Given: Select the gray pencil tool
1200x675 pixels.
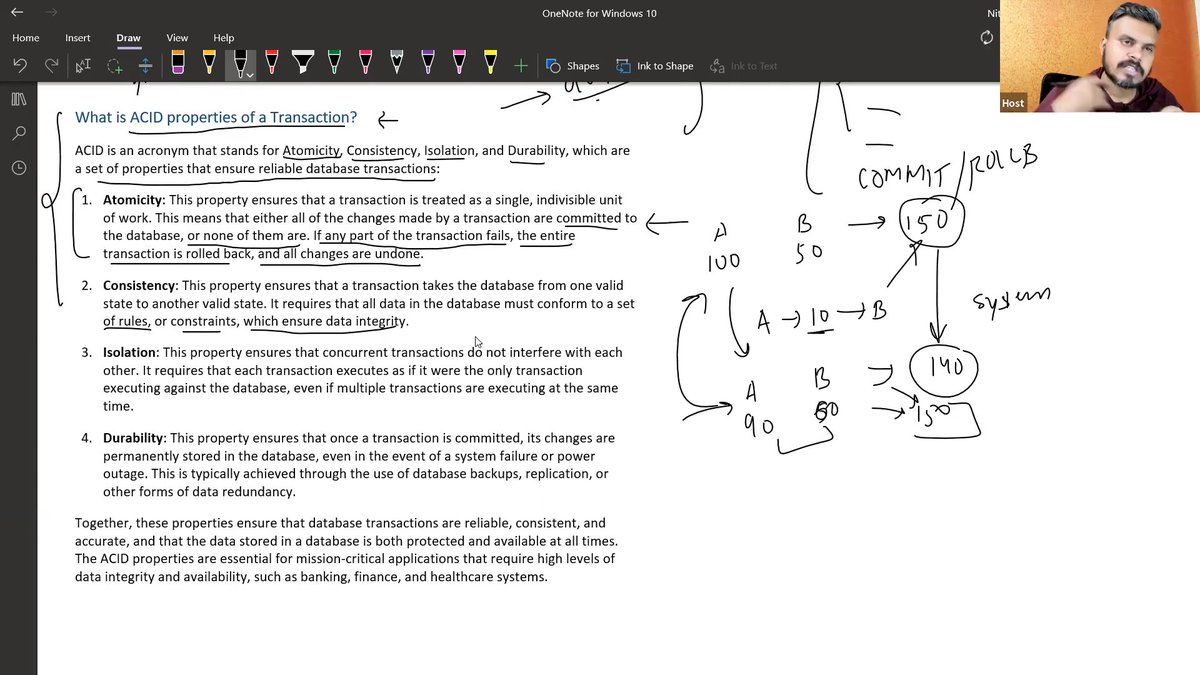Looking at the screenshot, I should tap(396, 64).
